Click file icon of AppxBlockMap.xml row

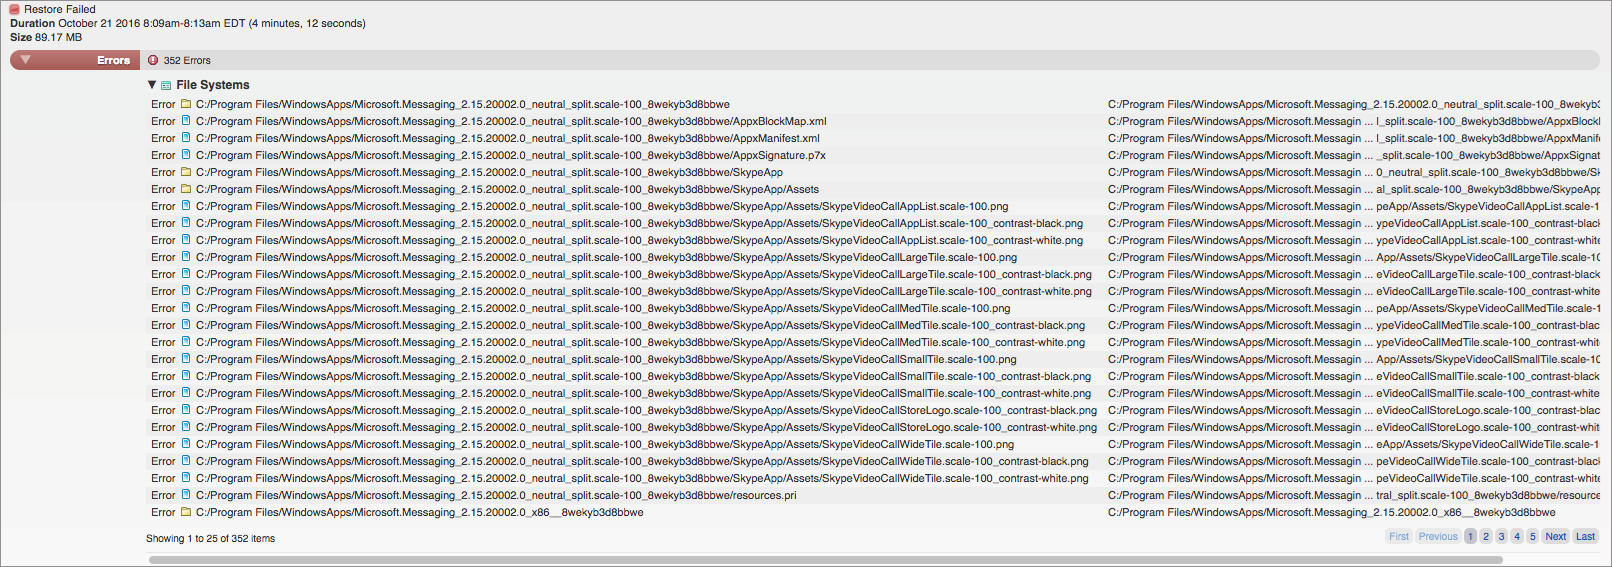pyautogui.click(x=186, y=121)
